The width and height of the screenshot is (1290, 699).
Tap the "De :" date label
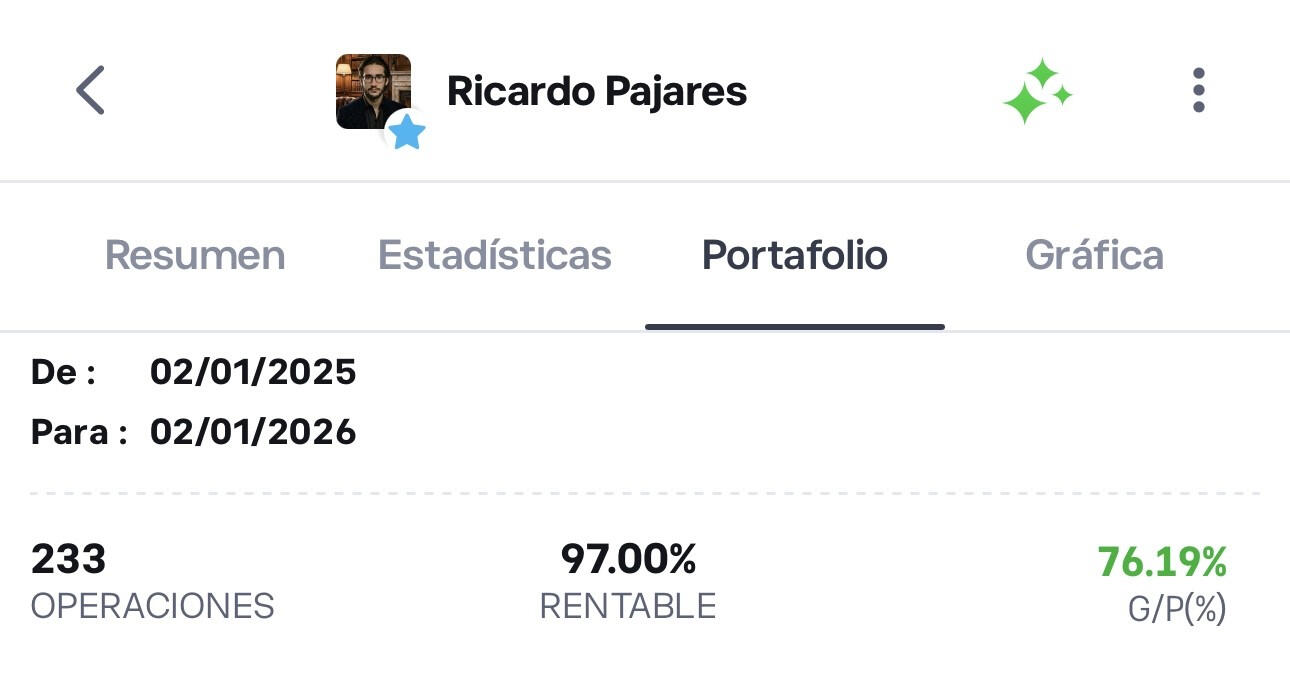pos(64,373)
